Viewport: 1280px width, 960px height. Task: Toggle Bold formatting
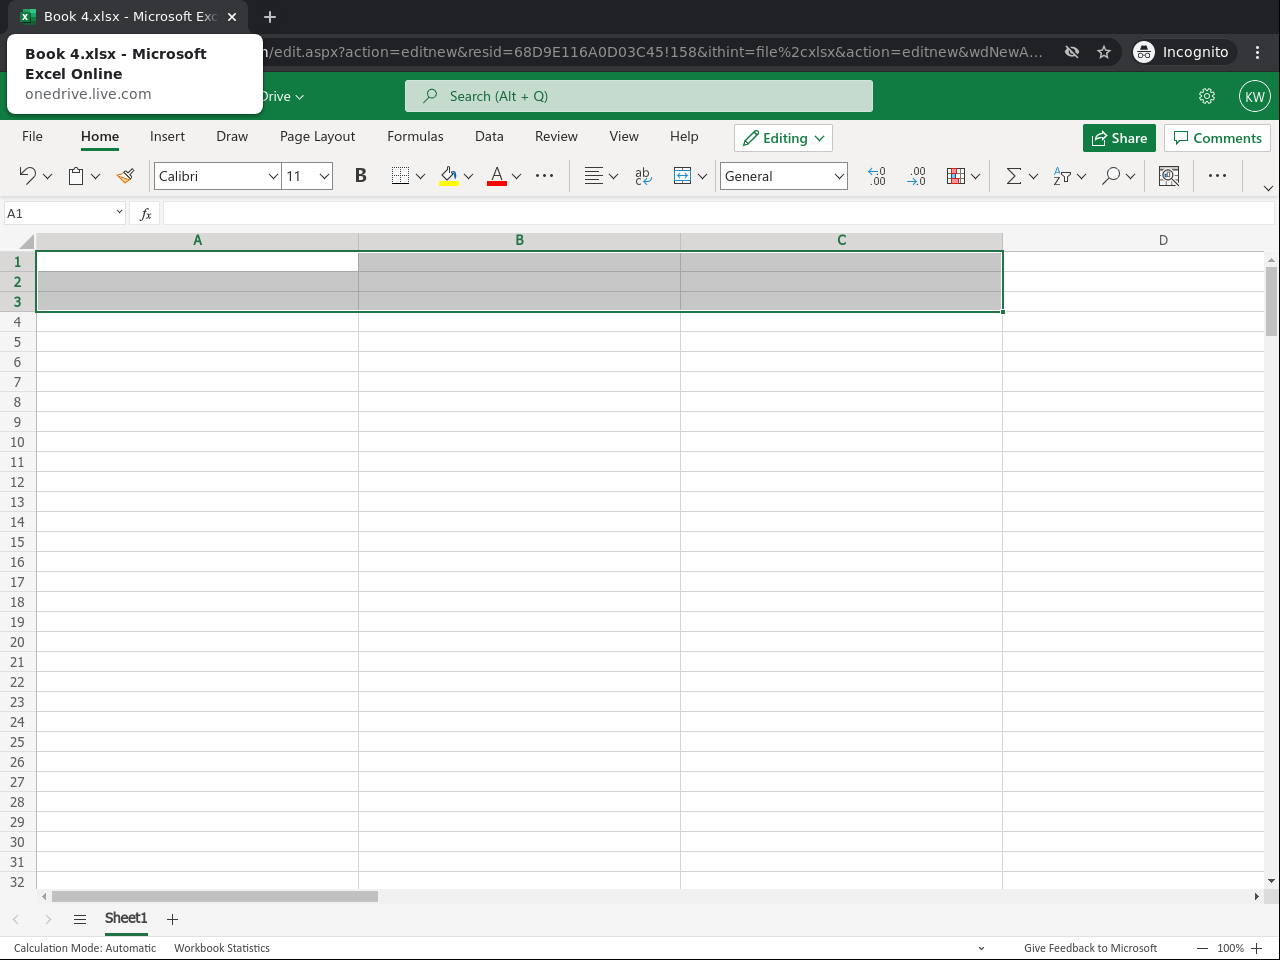pyautogui.click(x=361, y=176)
